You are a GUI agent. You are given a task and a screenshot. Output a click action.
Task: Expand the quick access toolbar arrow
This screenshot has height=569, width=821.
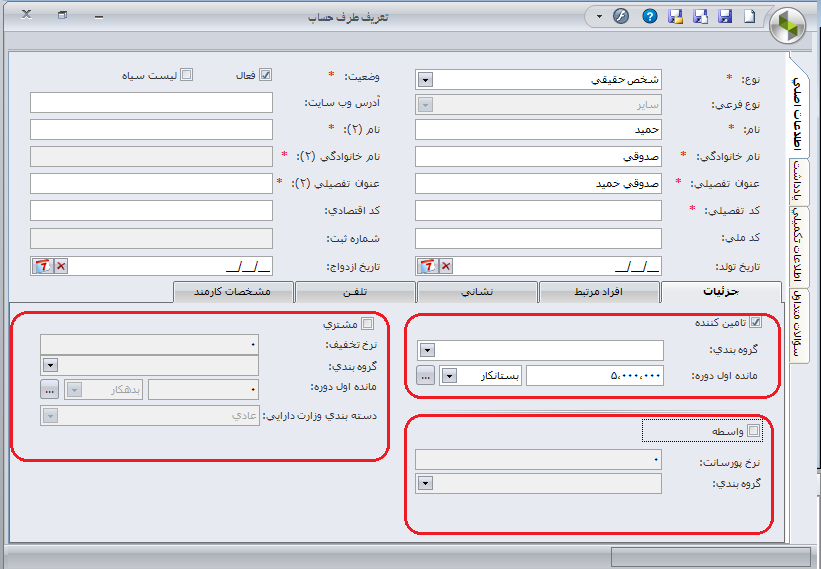coord(600,16)
